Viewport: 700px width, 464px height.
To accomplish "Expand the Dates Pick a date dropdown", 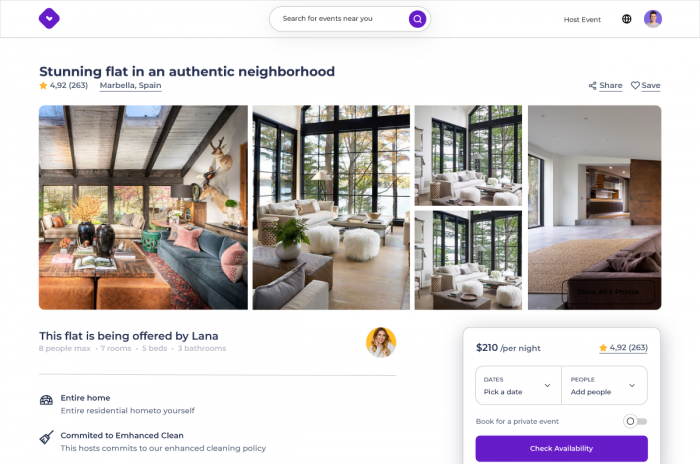I will point(518,385).
